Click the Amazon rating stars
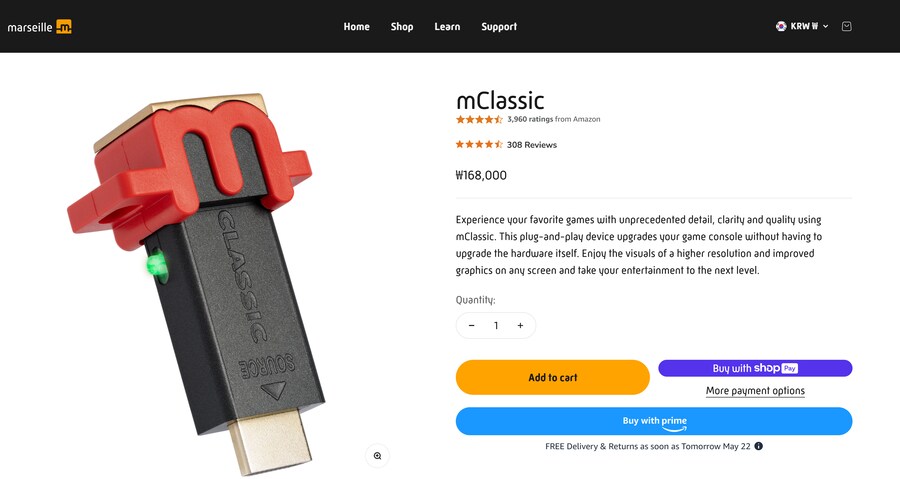900x479 pixels. [479, 119]
